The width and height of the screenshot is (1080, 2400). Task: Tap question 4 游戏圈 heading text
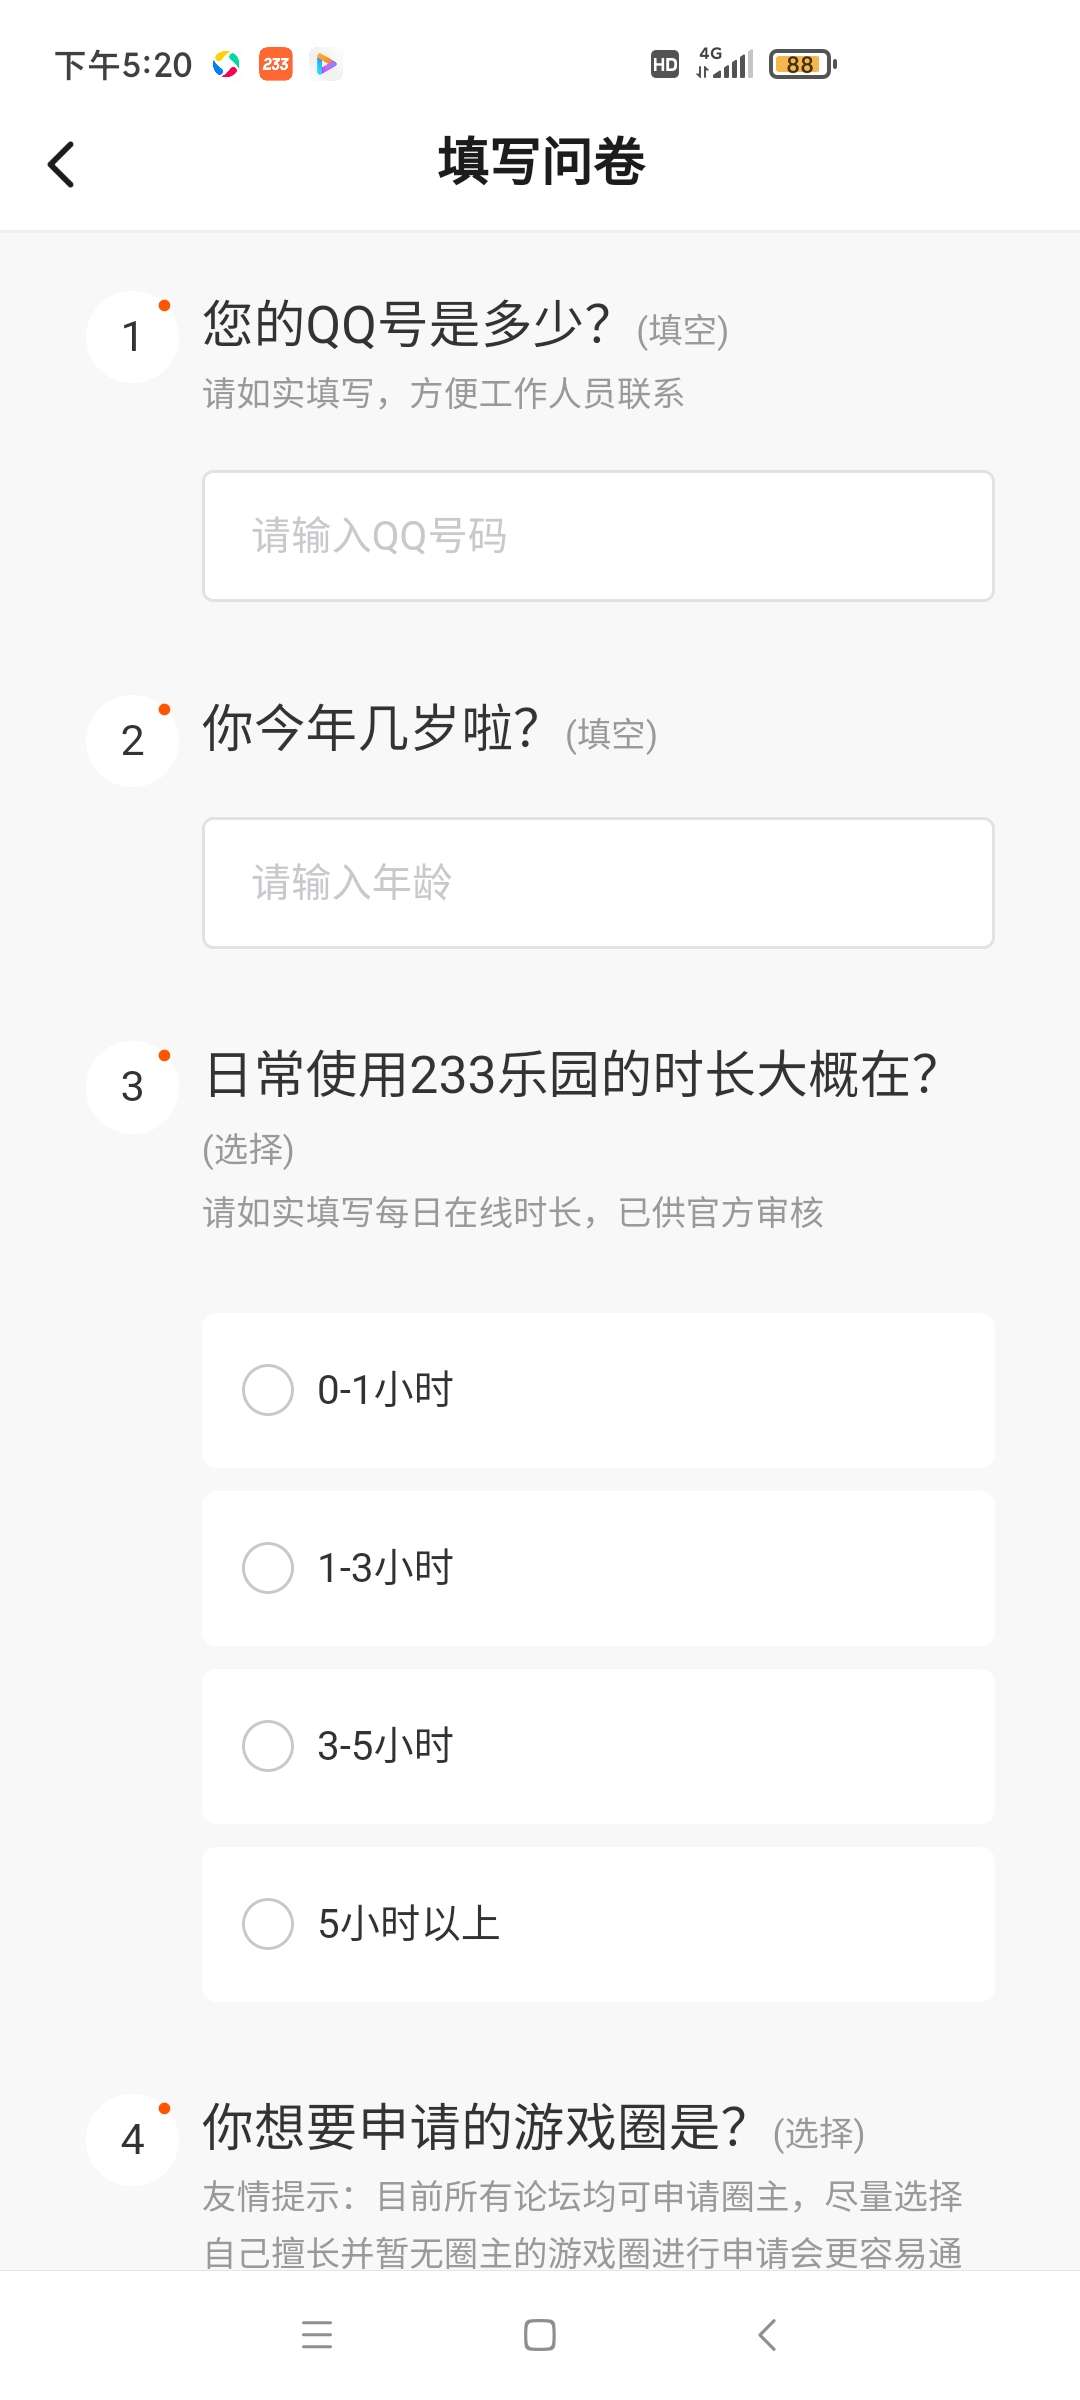(474, 2128)
